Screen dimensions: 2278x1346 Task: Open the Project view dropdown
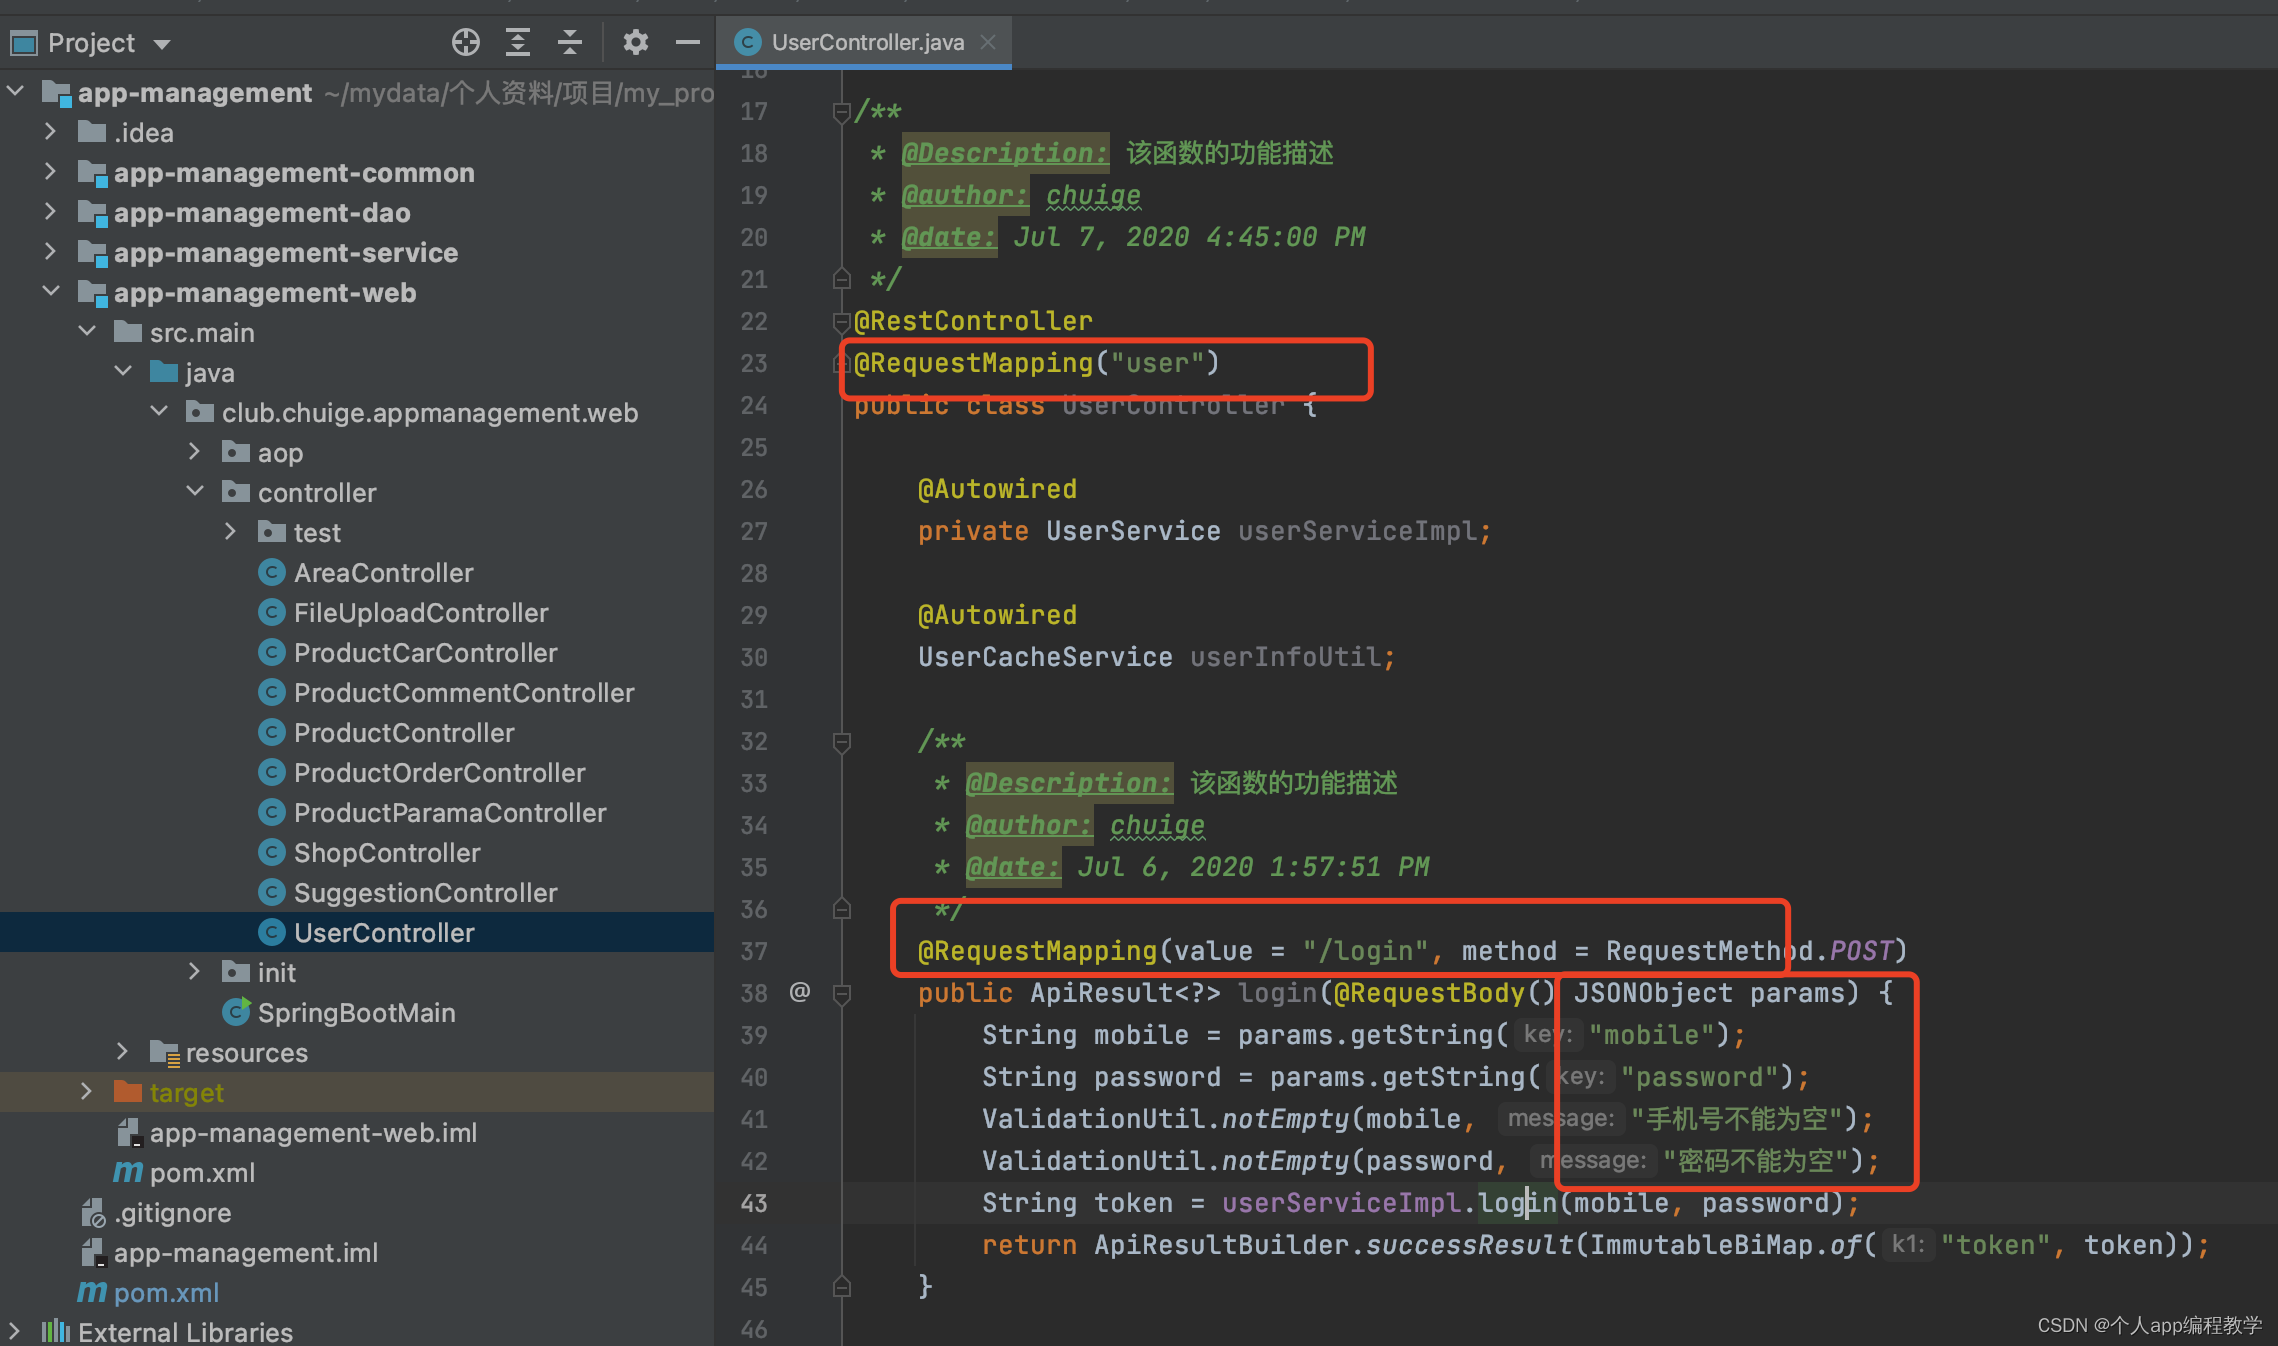(162, 44)
